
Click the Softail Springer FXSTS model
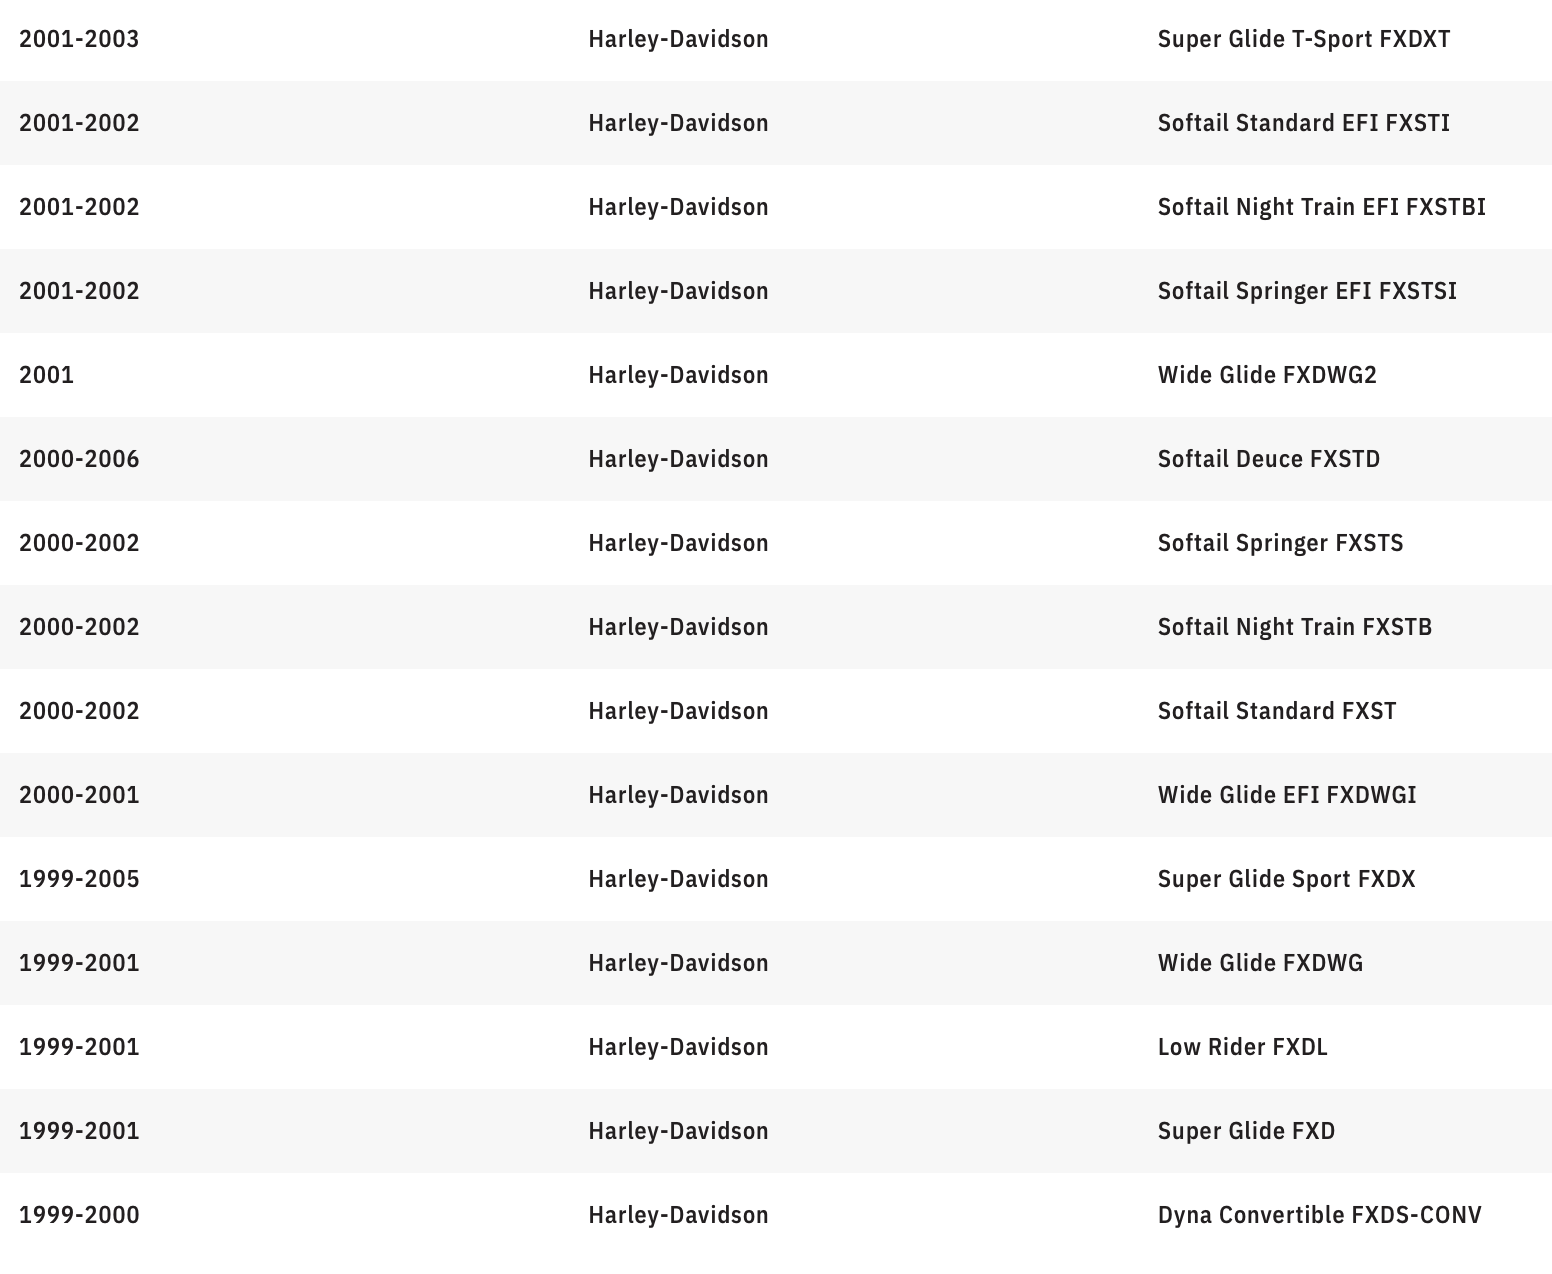(x=1280, y=543)
